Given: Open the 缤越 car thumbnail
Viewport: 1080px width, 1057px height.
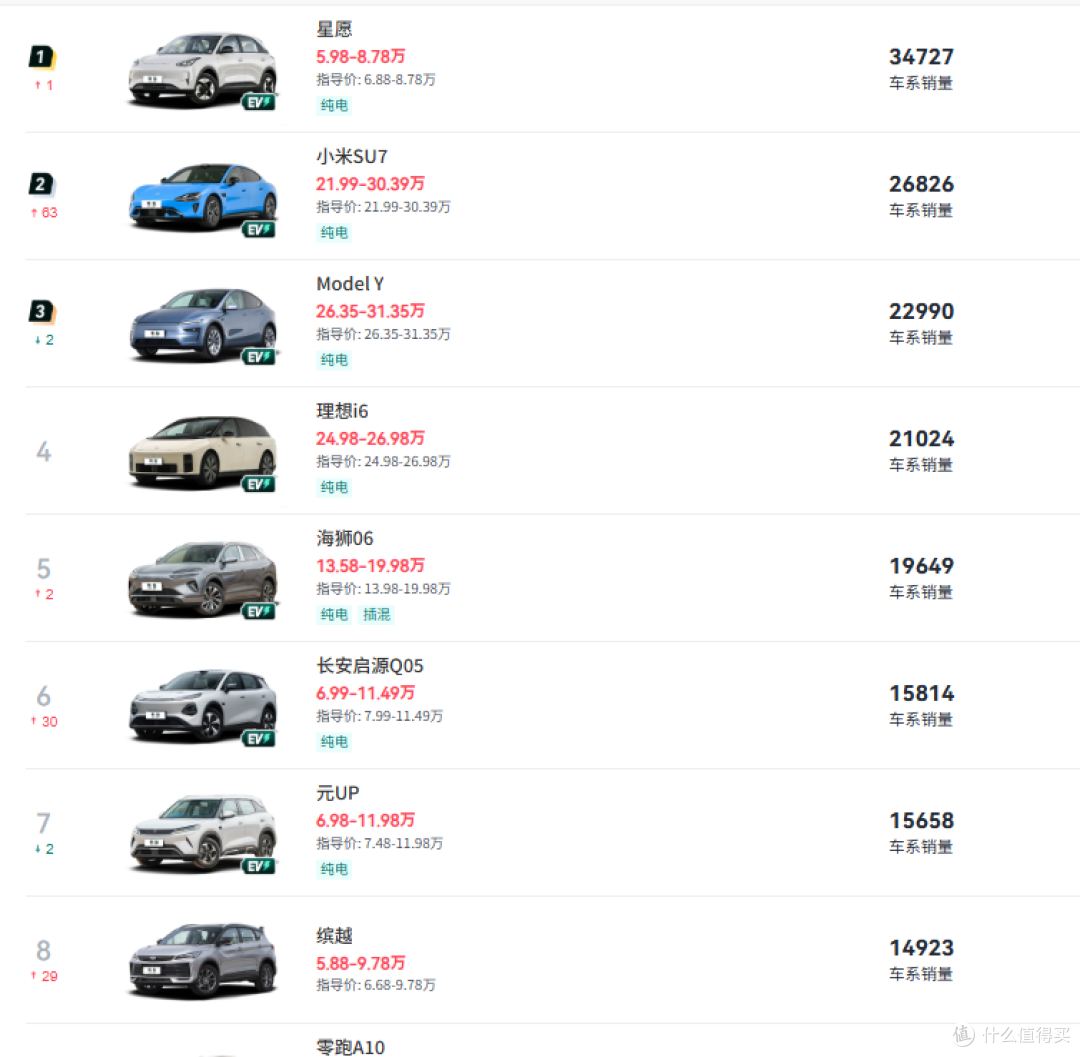Looking at the screenshot, I should click(203, 961).
